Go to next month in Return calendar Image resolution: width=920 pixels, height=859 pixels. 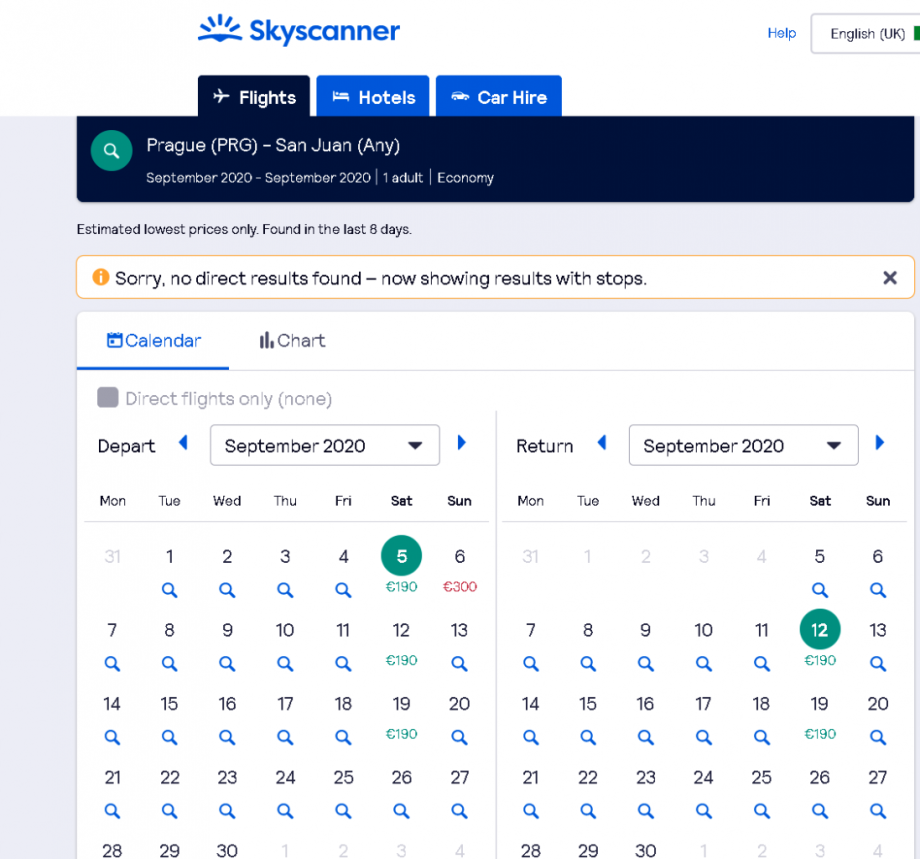[879, 443]
